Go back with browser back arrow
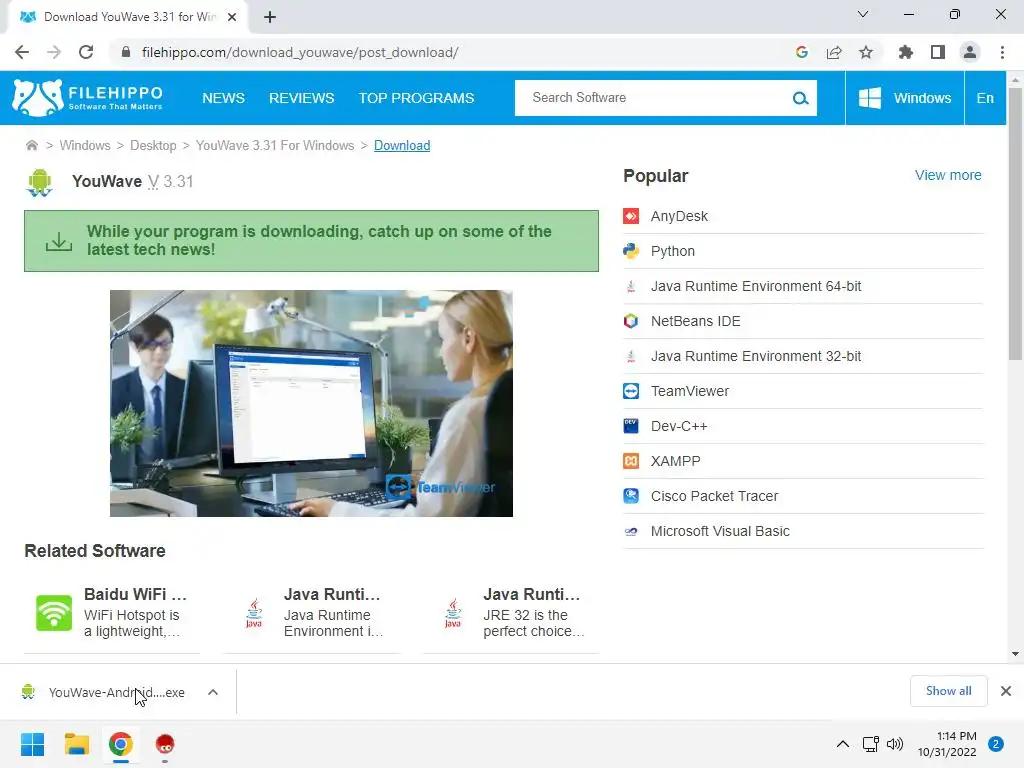 (22, 52)
